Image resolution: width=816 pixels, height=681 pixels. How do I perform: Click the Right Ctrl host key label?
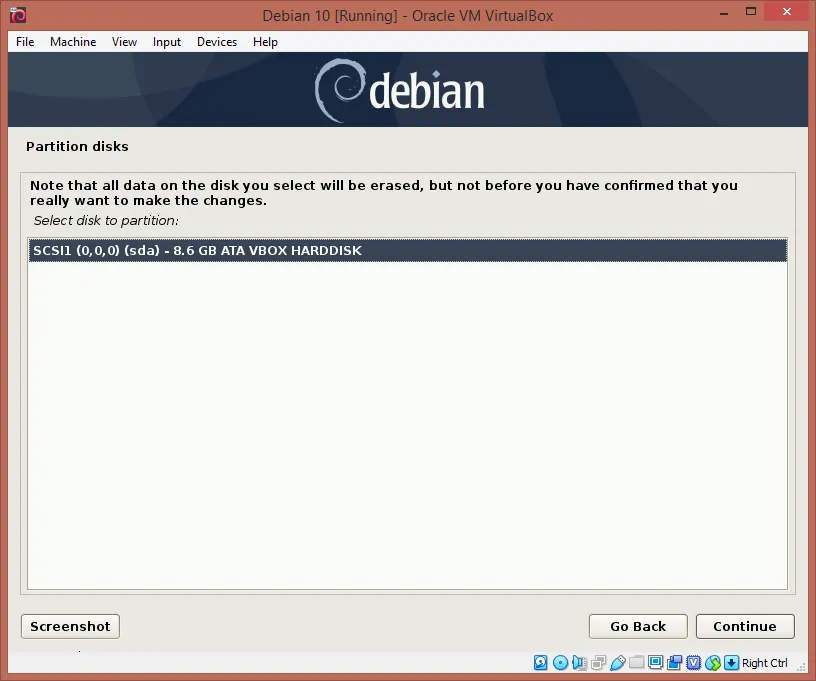pyautogui.click(x=764, y=663)
